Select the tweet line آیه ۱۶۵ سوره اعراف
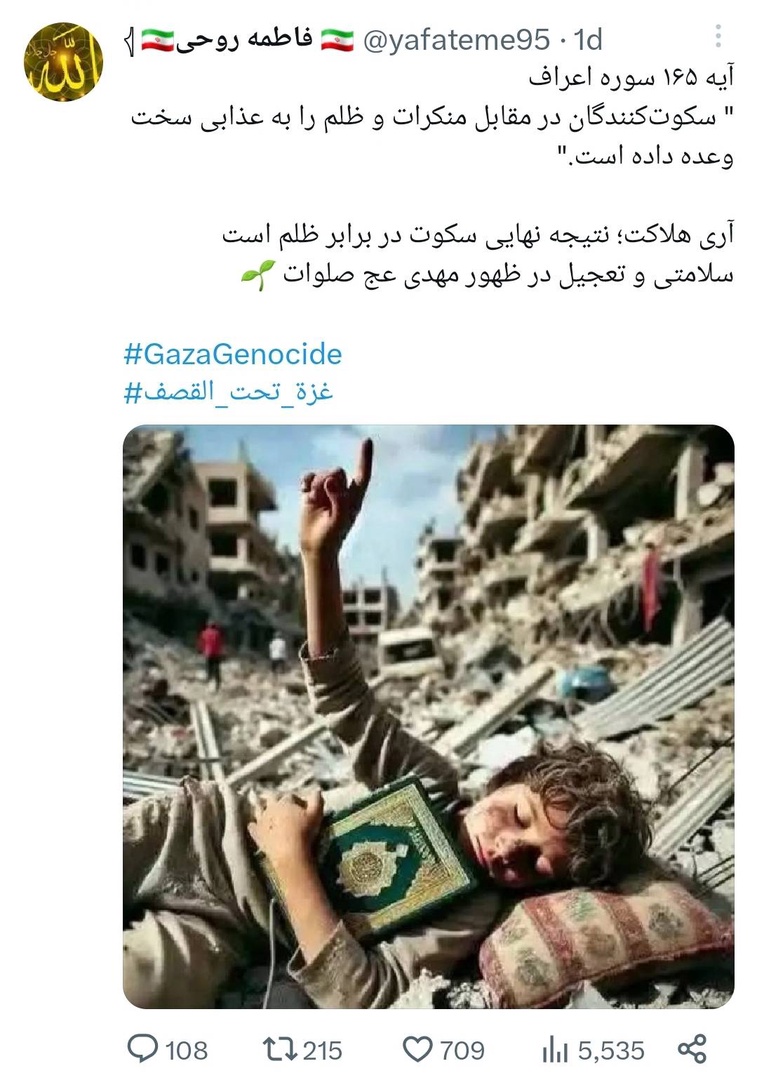Screen dimensions: 757x1080 tap(632, 78)
